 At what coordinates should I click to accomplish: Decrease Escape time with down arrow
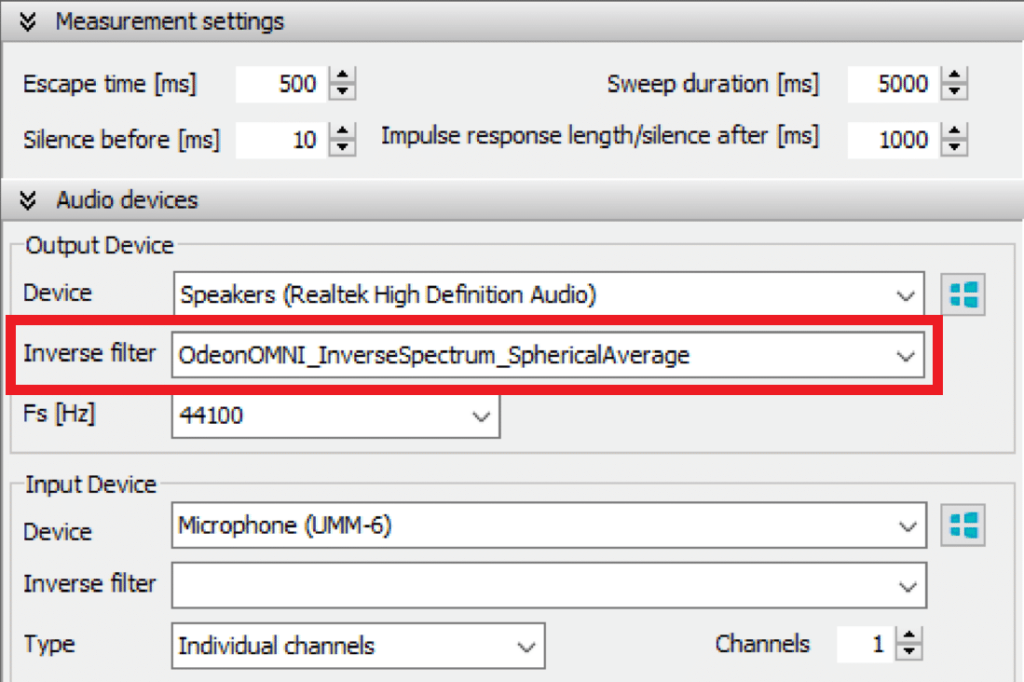tap(343, 92)
